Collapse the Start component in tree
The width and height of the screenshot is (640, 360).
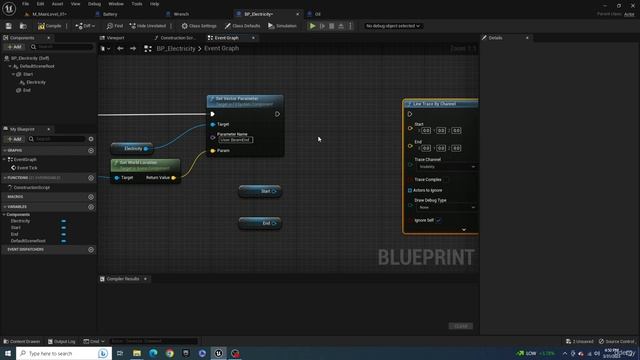[x=13, y=74]
